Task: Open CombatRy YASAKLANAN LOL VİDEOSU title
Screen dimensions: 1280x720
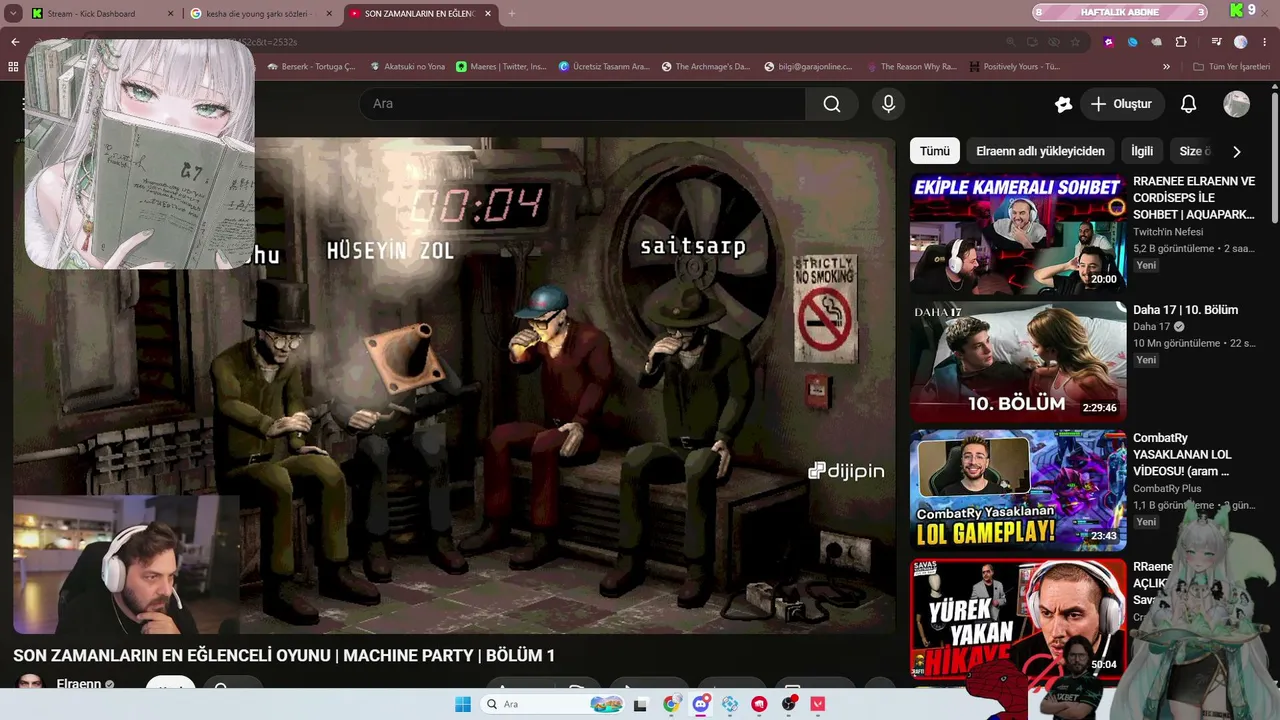Action: coord(1182,454)
